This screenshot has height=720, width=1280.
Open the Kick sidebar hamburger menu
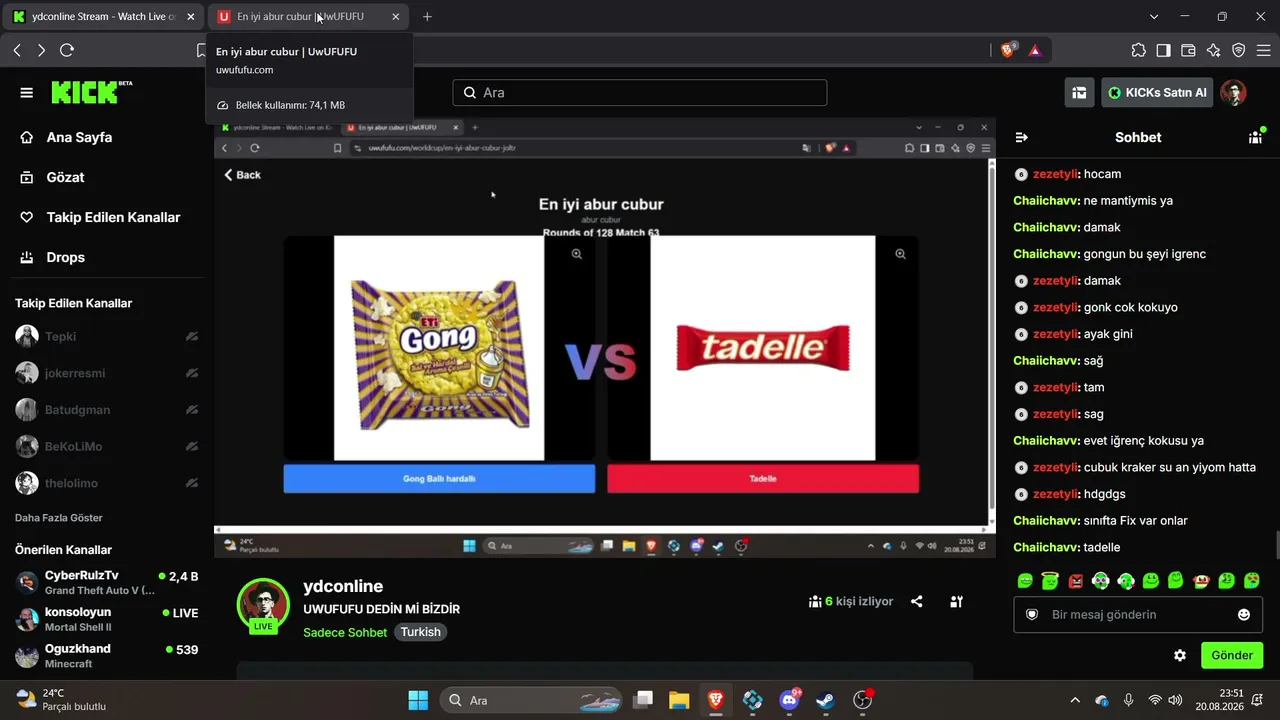[x=27, y=93]
